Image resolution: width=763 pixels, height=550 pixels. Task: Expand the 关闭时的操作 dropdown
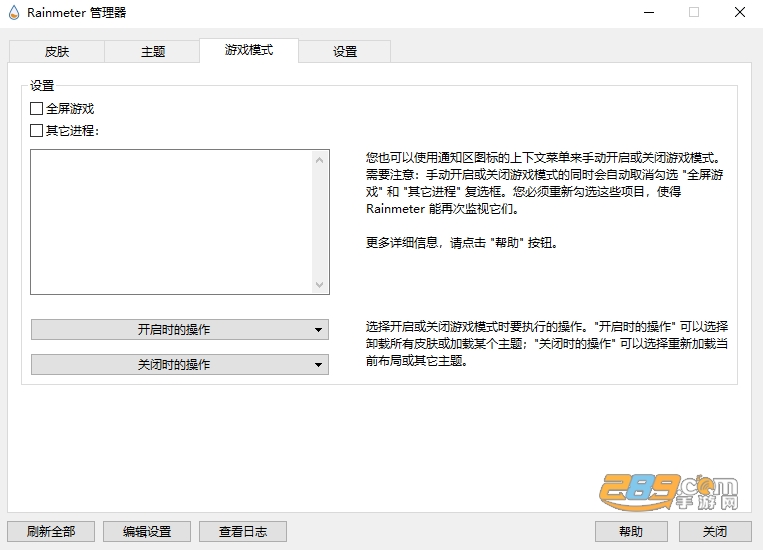(180, 365)
